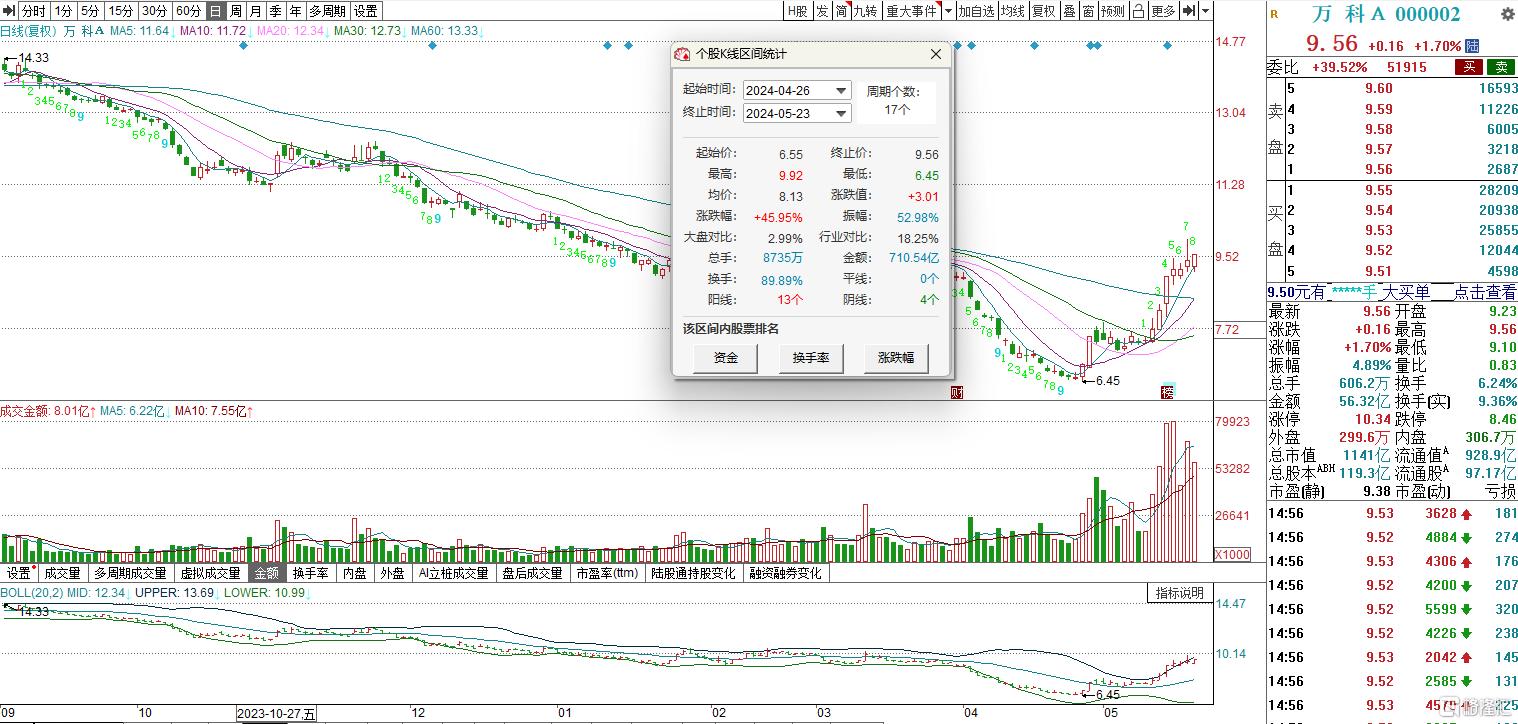Toggle the 均线 moving average display
Viewport: 1518px width, 724px height.
pyautogui.click(x=1013, y=11)
